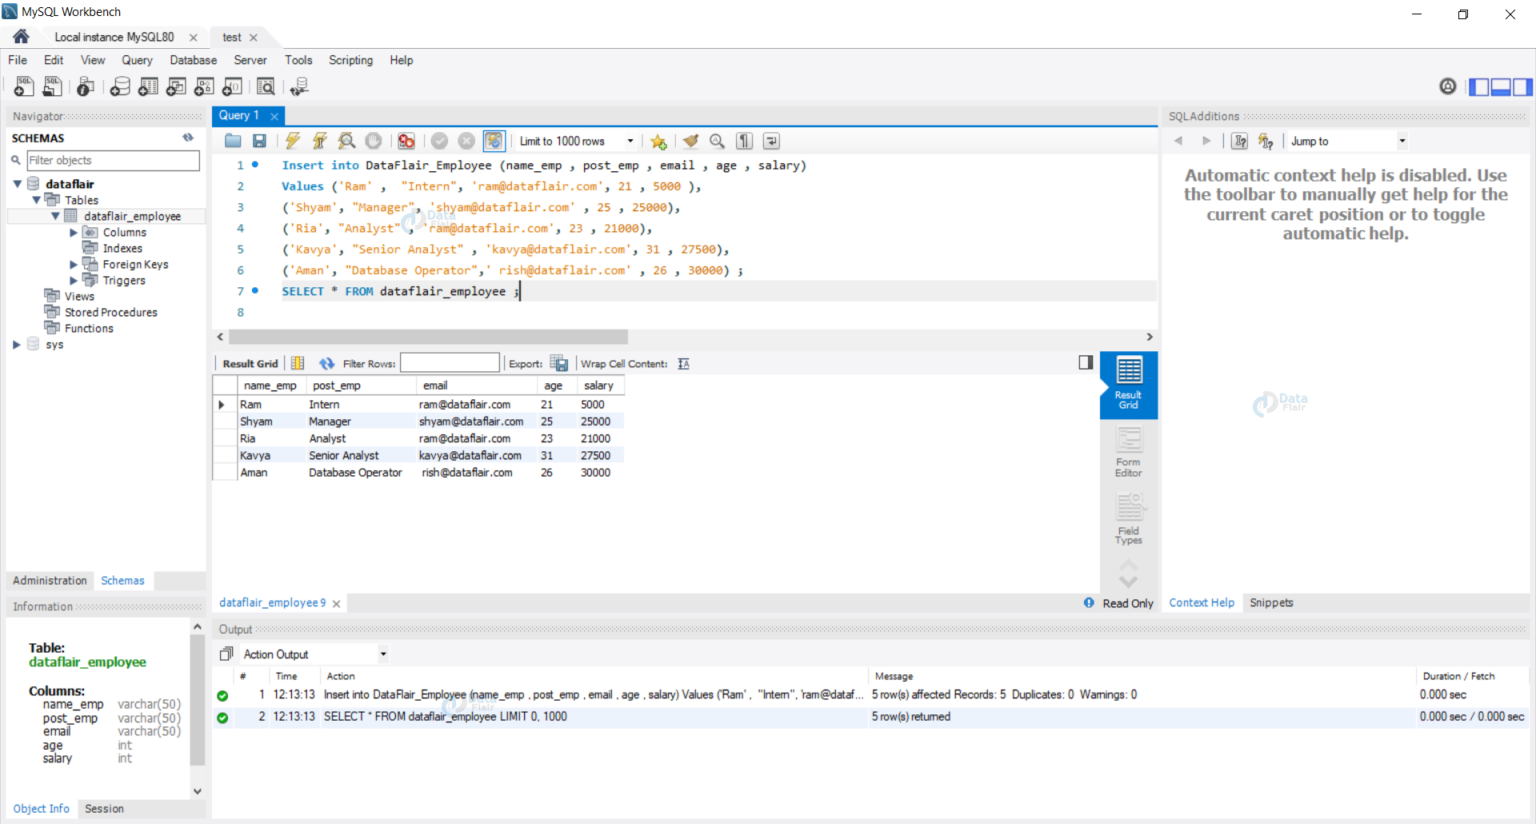
Task: Toggle the right sidebar panel view
Action: point(1522,87)
